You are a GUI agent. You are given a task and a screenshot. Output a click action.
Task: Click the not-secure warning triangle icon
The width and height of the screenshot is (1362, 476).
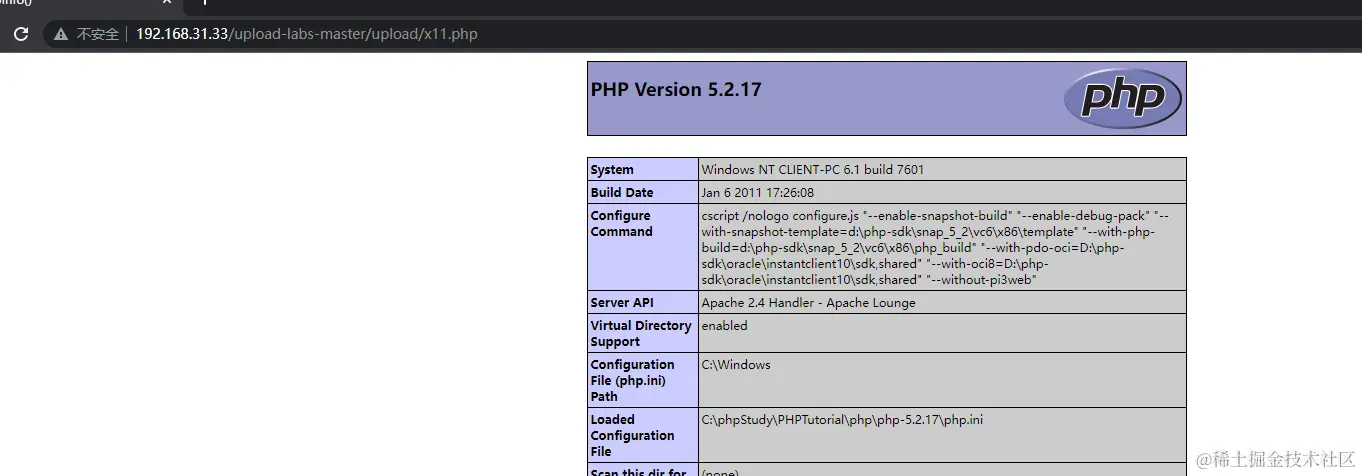pos(62,34)
